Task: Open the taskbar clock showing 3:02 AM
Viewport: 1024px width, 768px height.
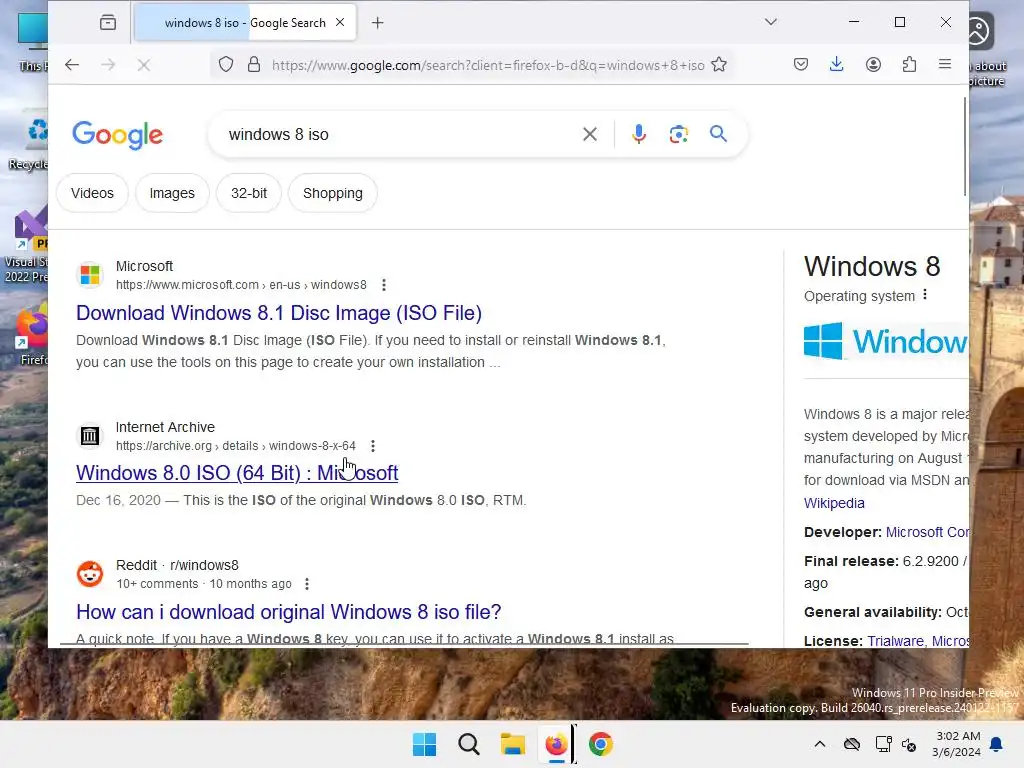Action: (x=957, y=744)
